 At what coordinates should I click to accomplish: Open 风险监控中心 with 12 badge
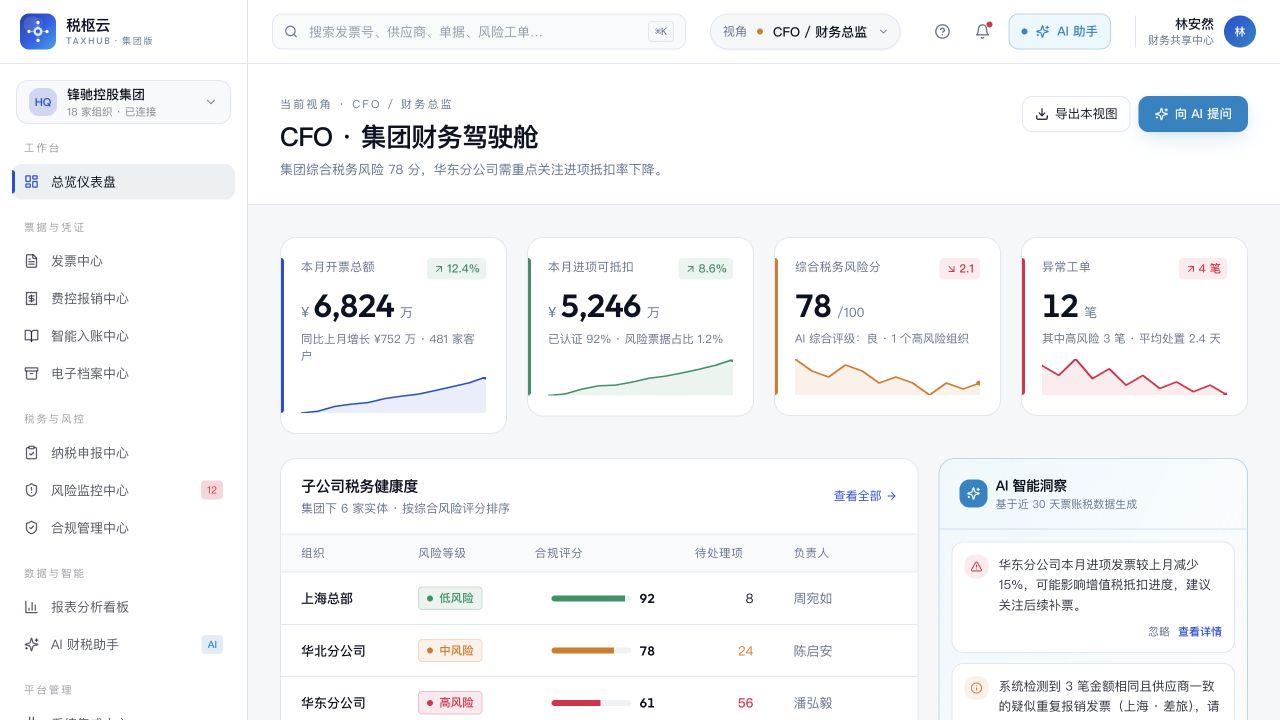coord(123,490)
